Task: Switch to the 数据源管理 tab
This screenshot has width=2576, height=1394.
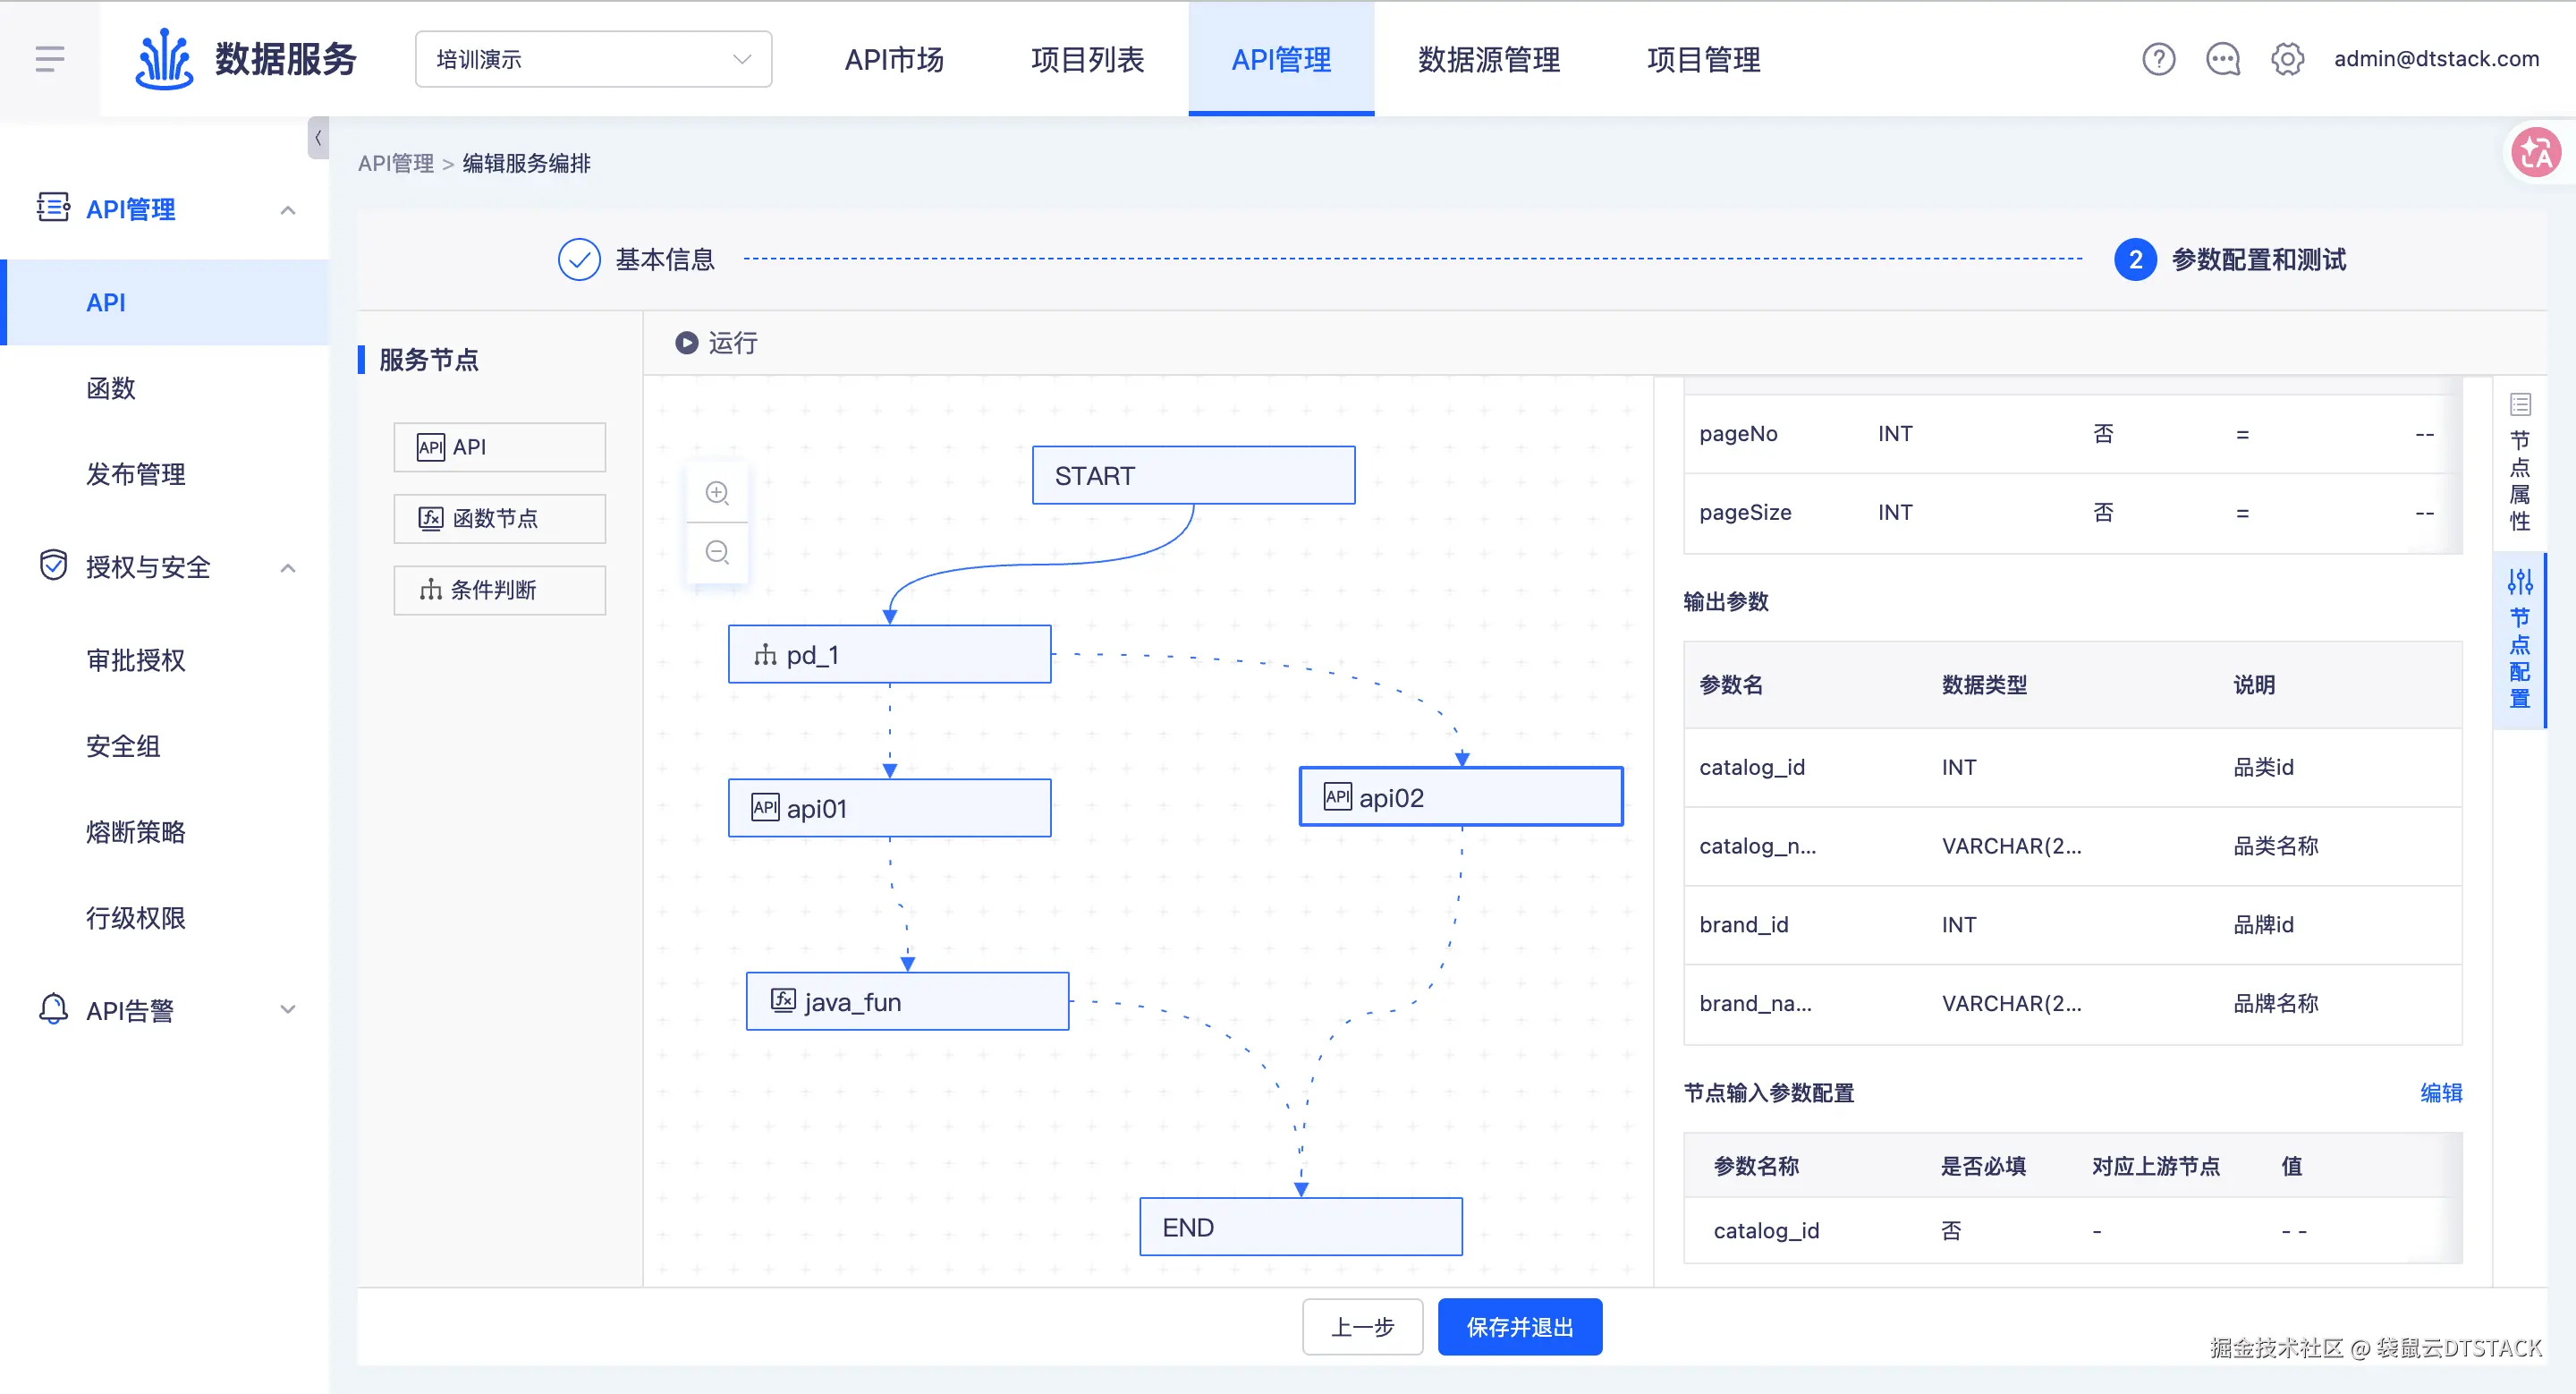Action: click(1488, 59)
